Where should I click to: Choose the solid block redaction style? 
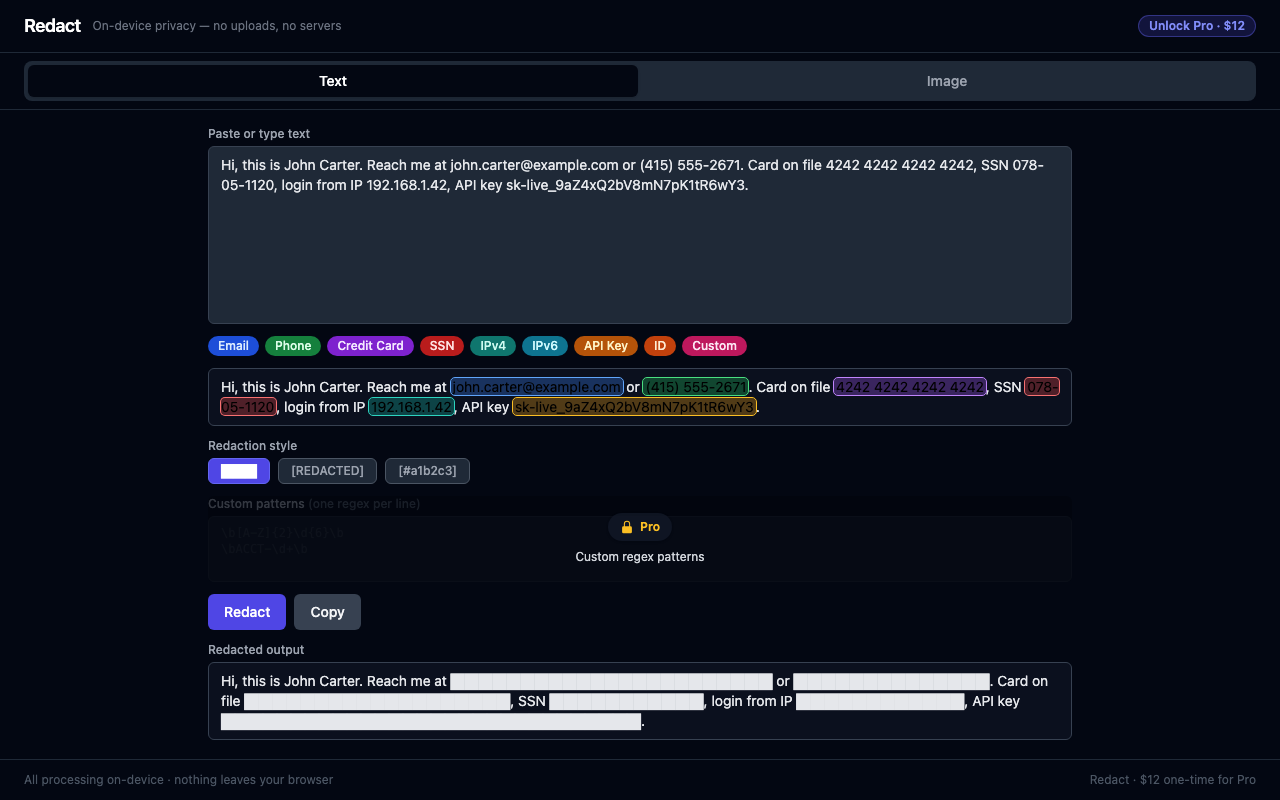coord(239,471)
